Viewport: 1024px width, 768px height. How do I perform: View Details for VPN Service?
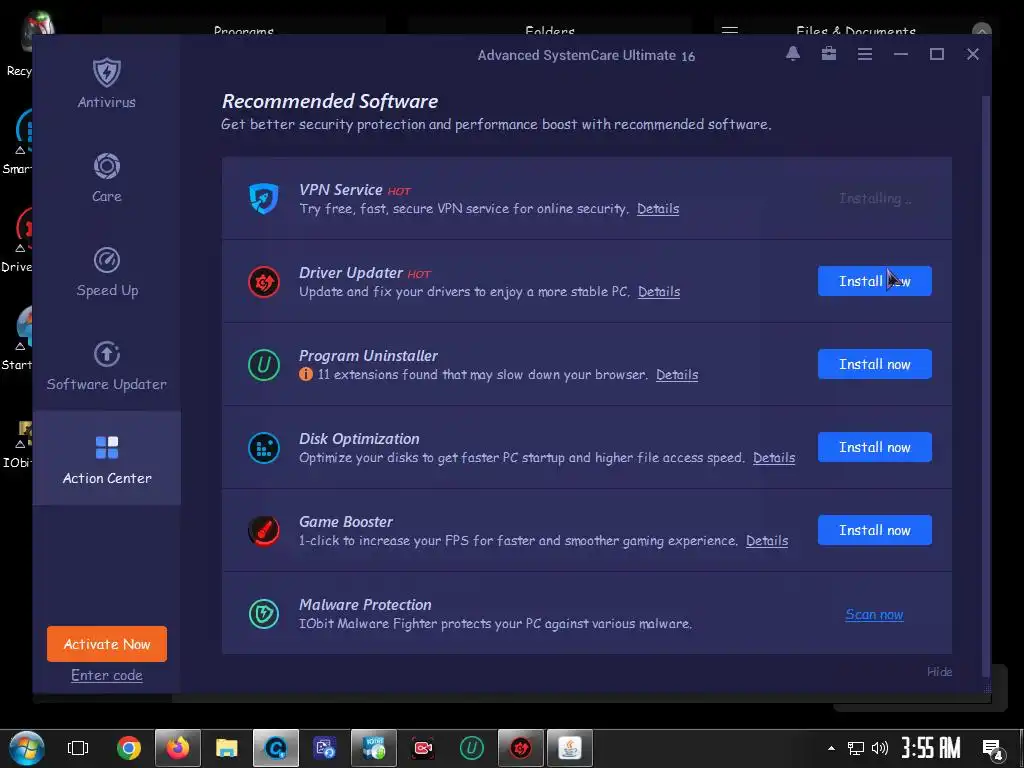coord(658,208)
